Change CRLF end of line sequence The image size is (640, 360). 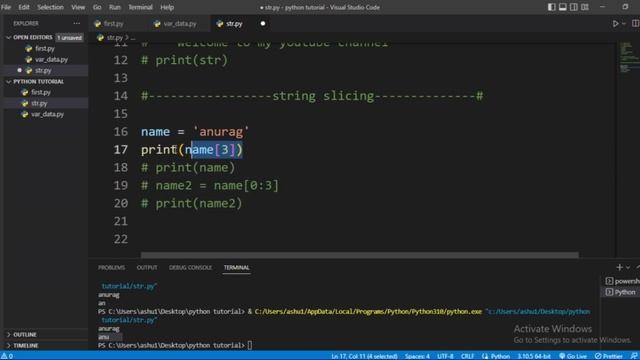pos(467,356)
